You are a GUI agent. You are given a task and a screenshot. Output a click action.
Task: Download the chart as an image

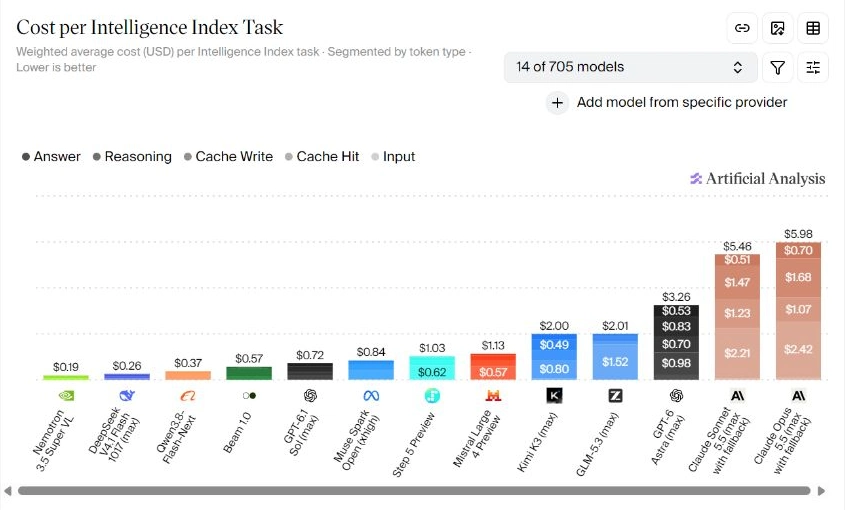(778, 28)
